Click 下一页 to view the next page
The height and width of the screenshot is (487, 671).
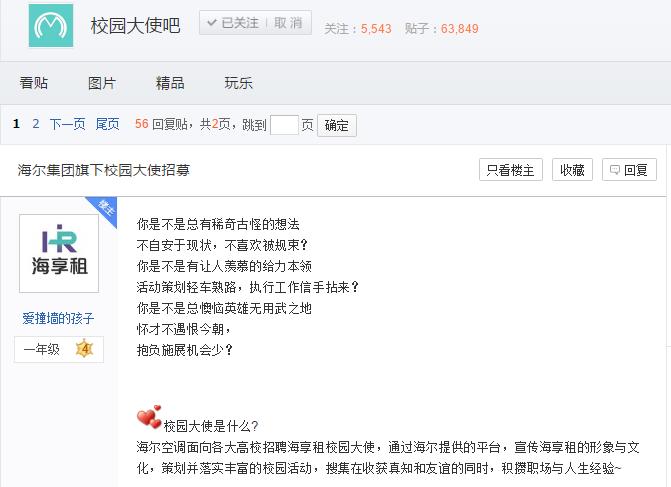pyautogui.click(x=68, y=124)
